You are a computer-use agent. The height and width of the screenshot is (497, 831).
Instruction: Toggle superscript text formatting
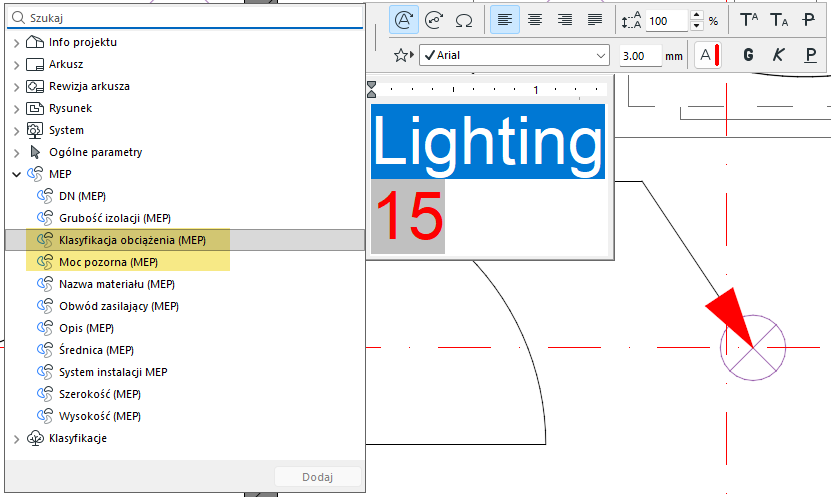[748, 20]
